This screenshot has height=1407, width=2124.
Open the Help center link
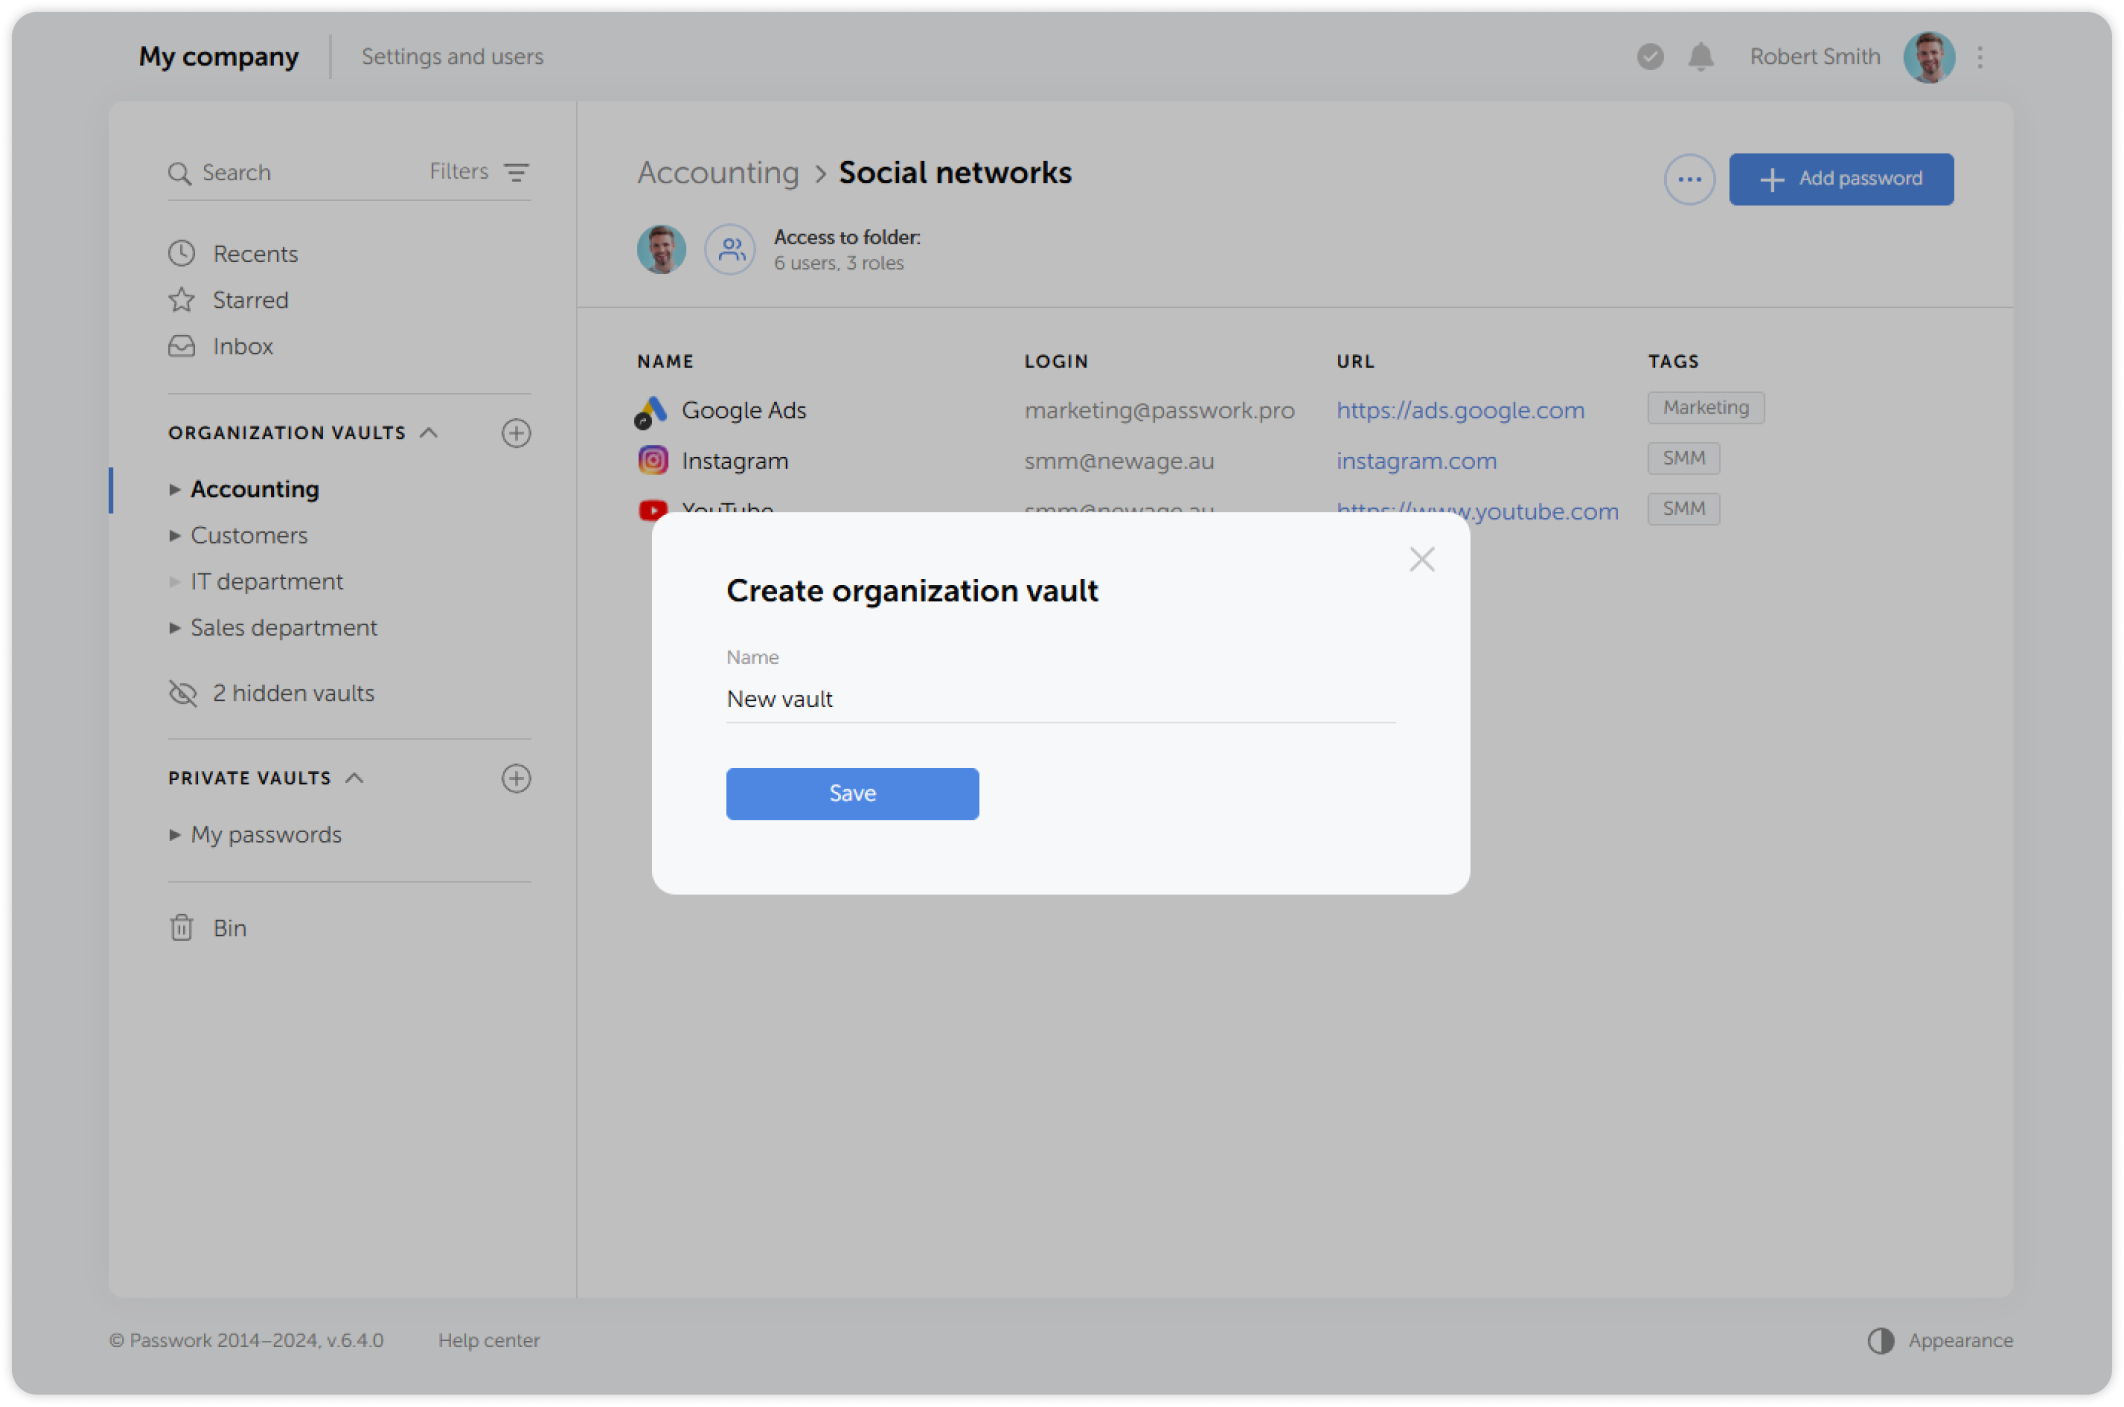point(489,1340)
